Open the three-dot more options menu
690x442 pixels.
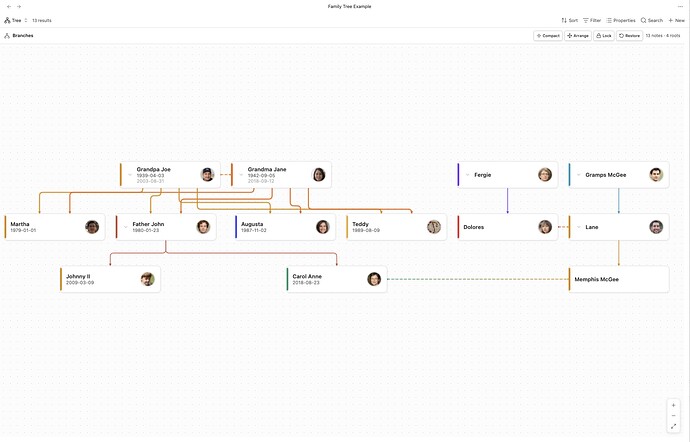click(x=681, y=6)
